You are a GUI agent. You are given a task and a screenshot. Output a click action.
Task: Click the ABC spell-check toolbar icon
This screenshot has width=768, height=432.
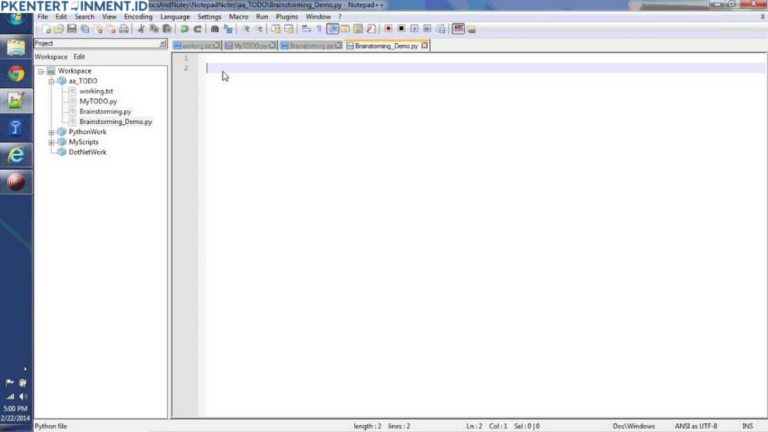458,29
